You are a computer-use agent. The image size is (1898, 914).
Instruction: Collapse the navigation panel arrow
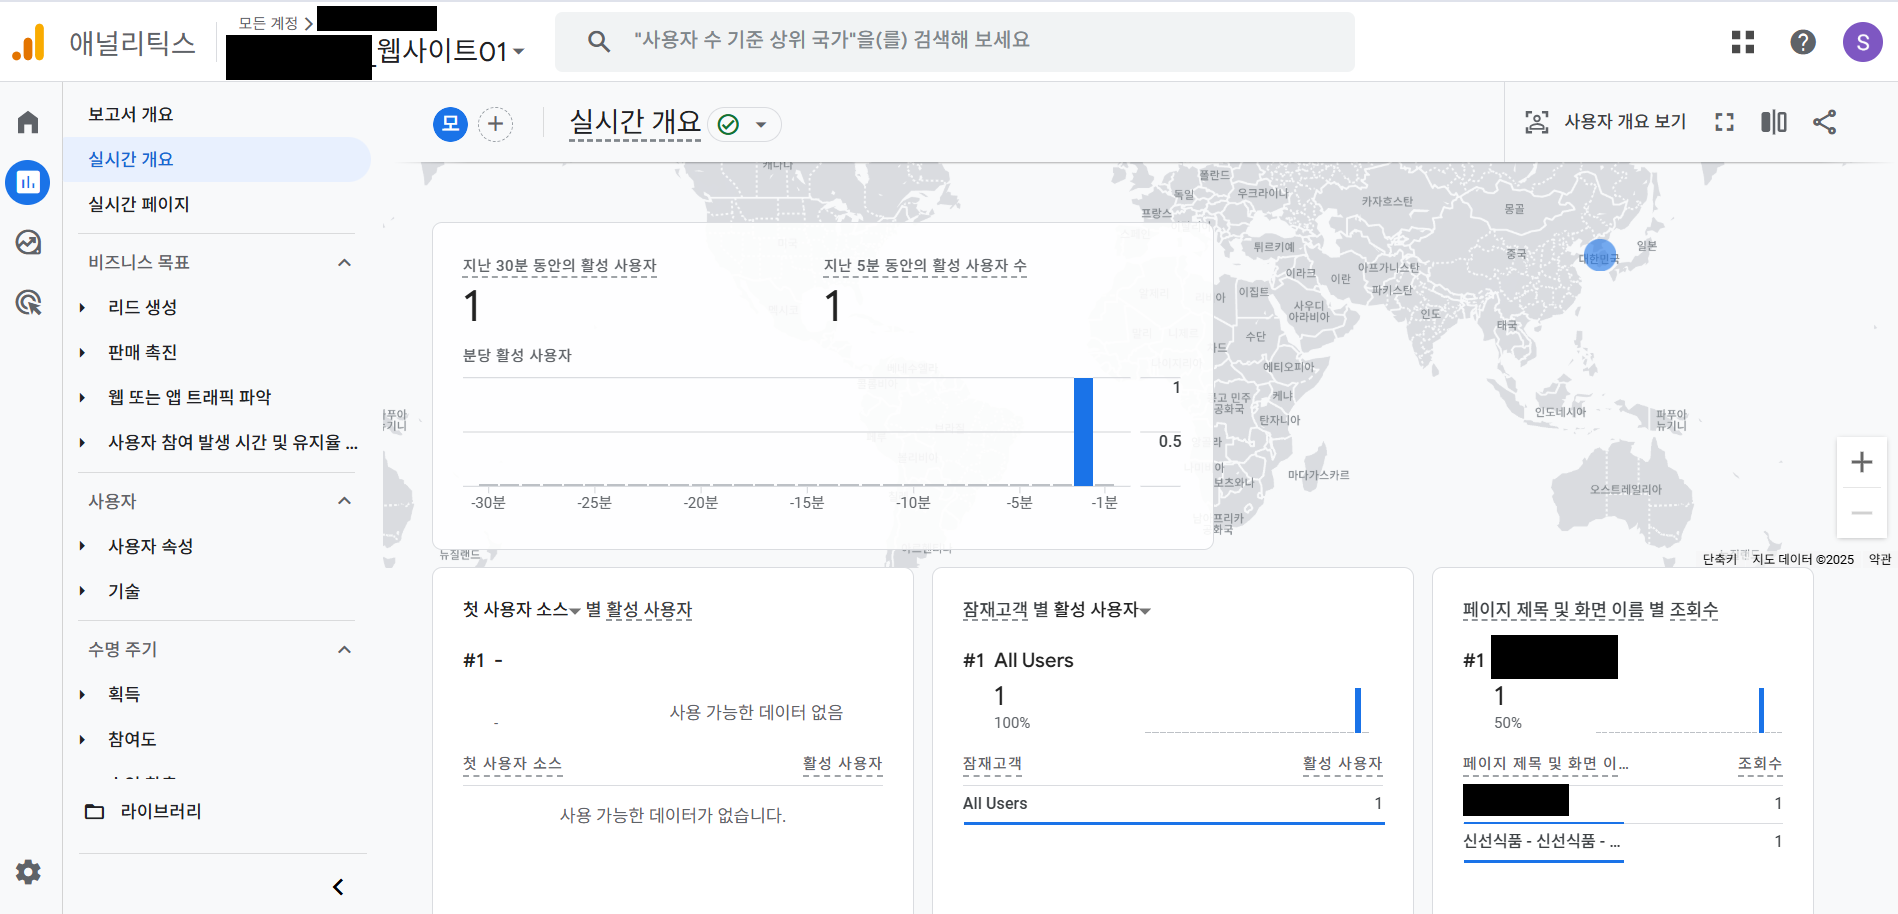tap(338, 887)
